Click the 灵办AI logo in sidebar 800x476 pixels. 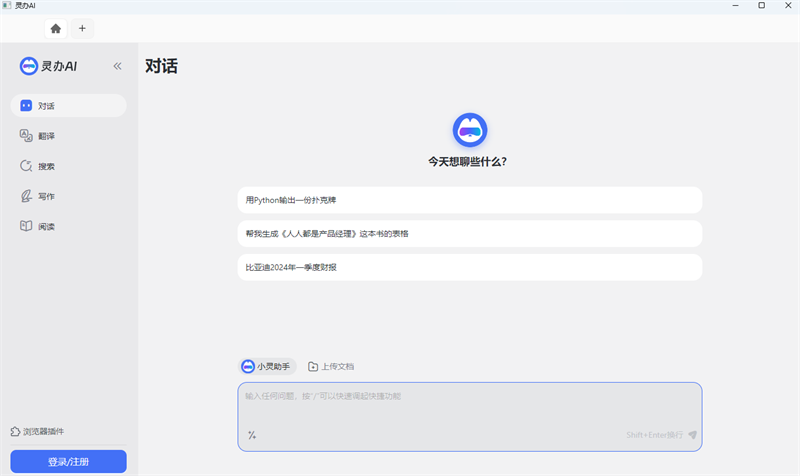49,66
